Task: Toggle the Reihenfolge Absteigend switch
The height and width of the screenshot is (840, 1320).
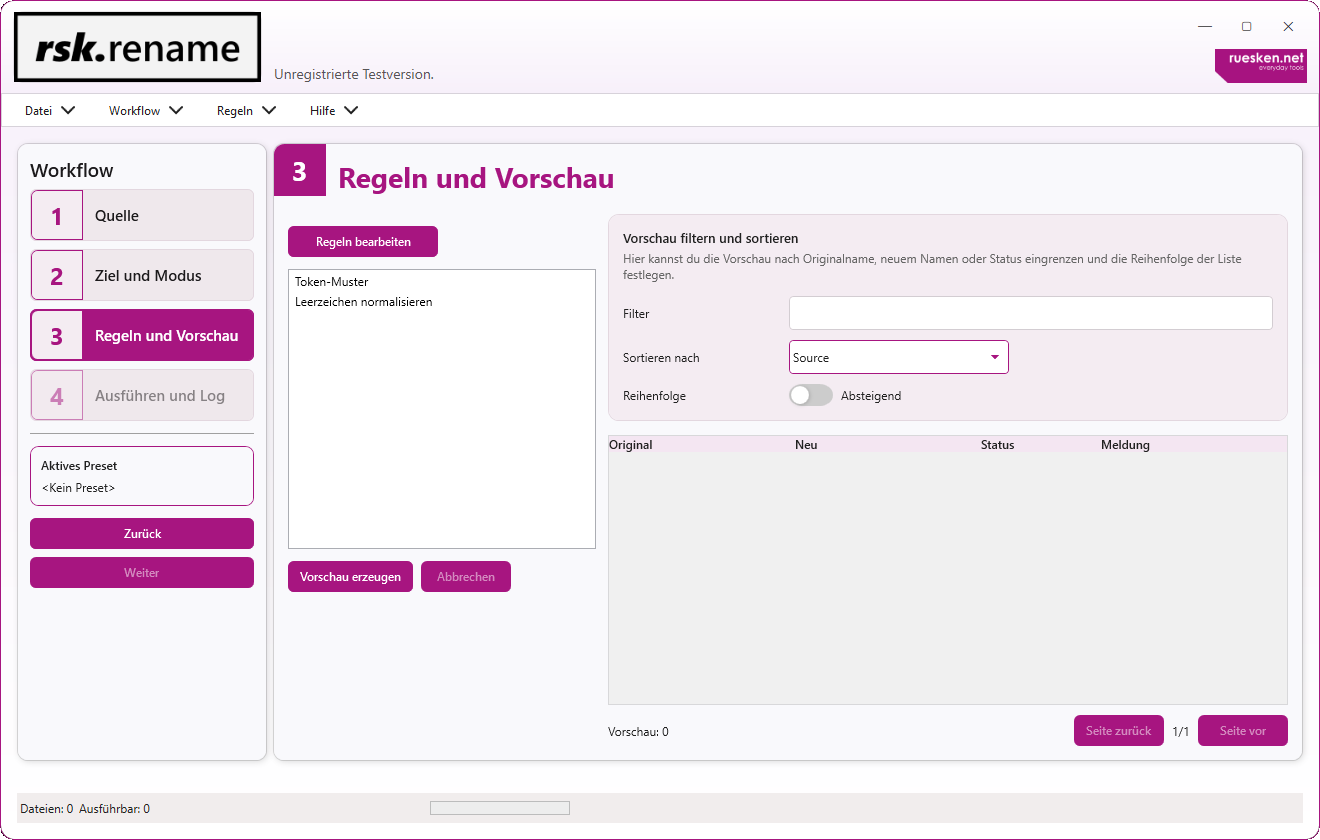Action: 811,396
